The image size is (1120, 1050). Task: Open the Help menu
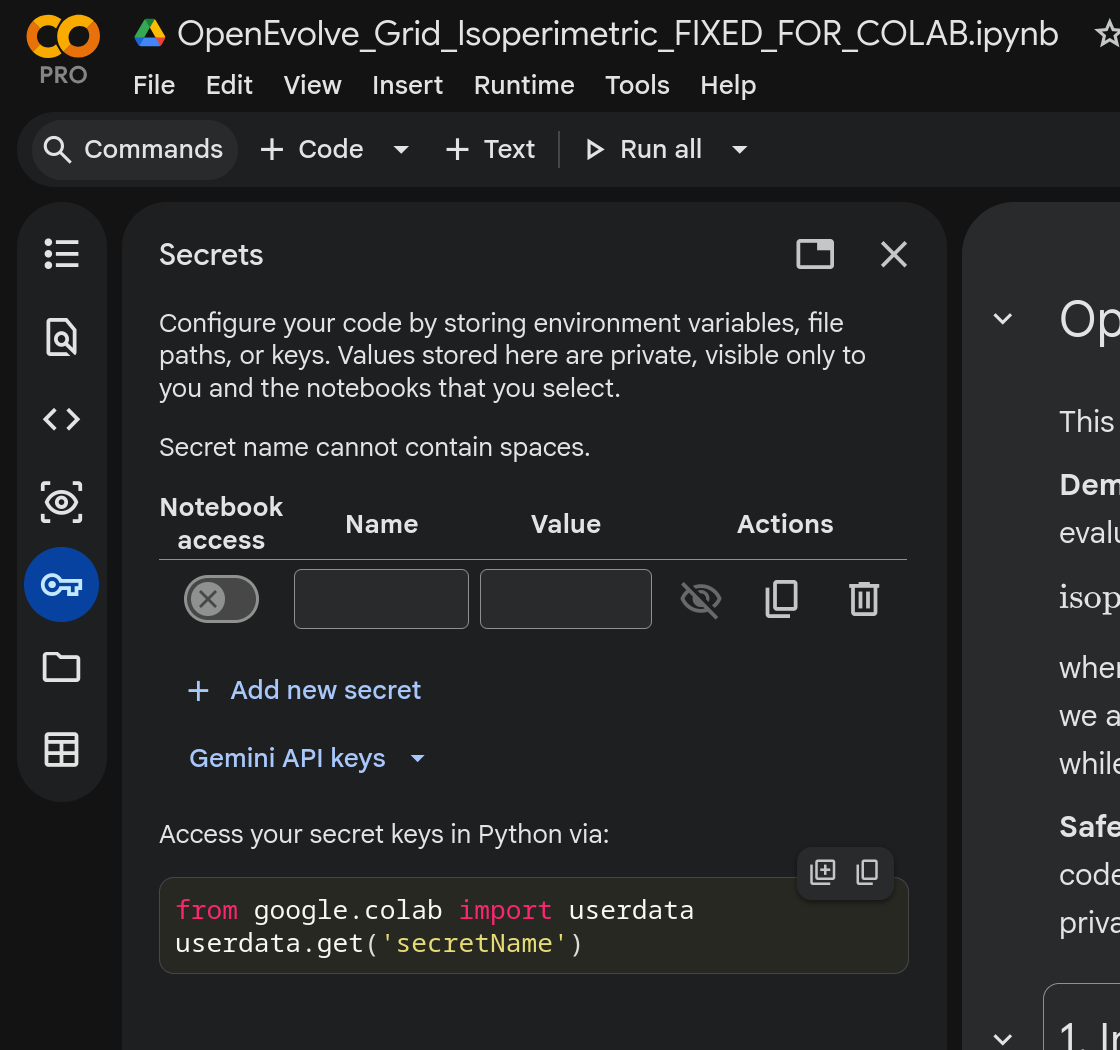(x=728, y=85)
